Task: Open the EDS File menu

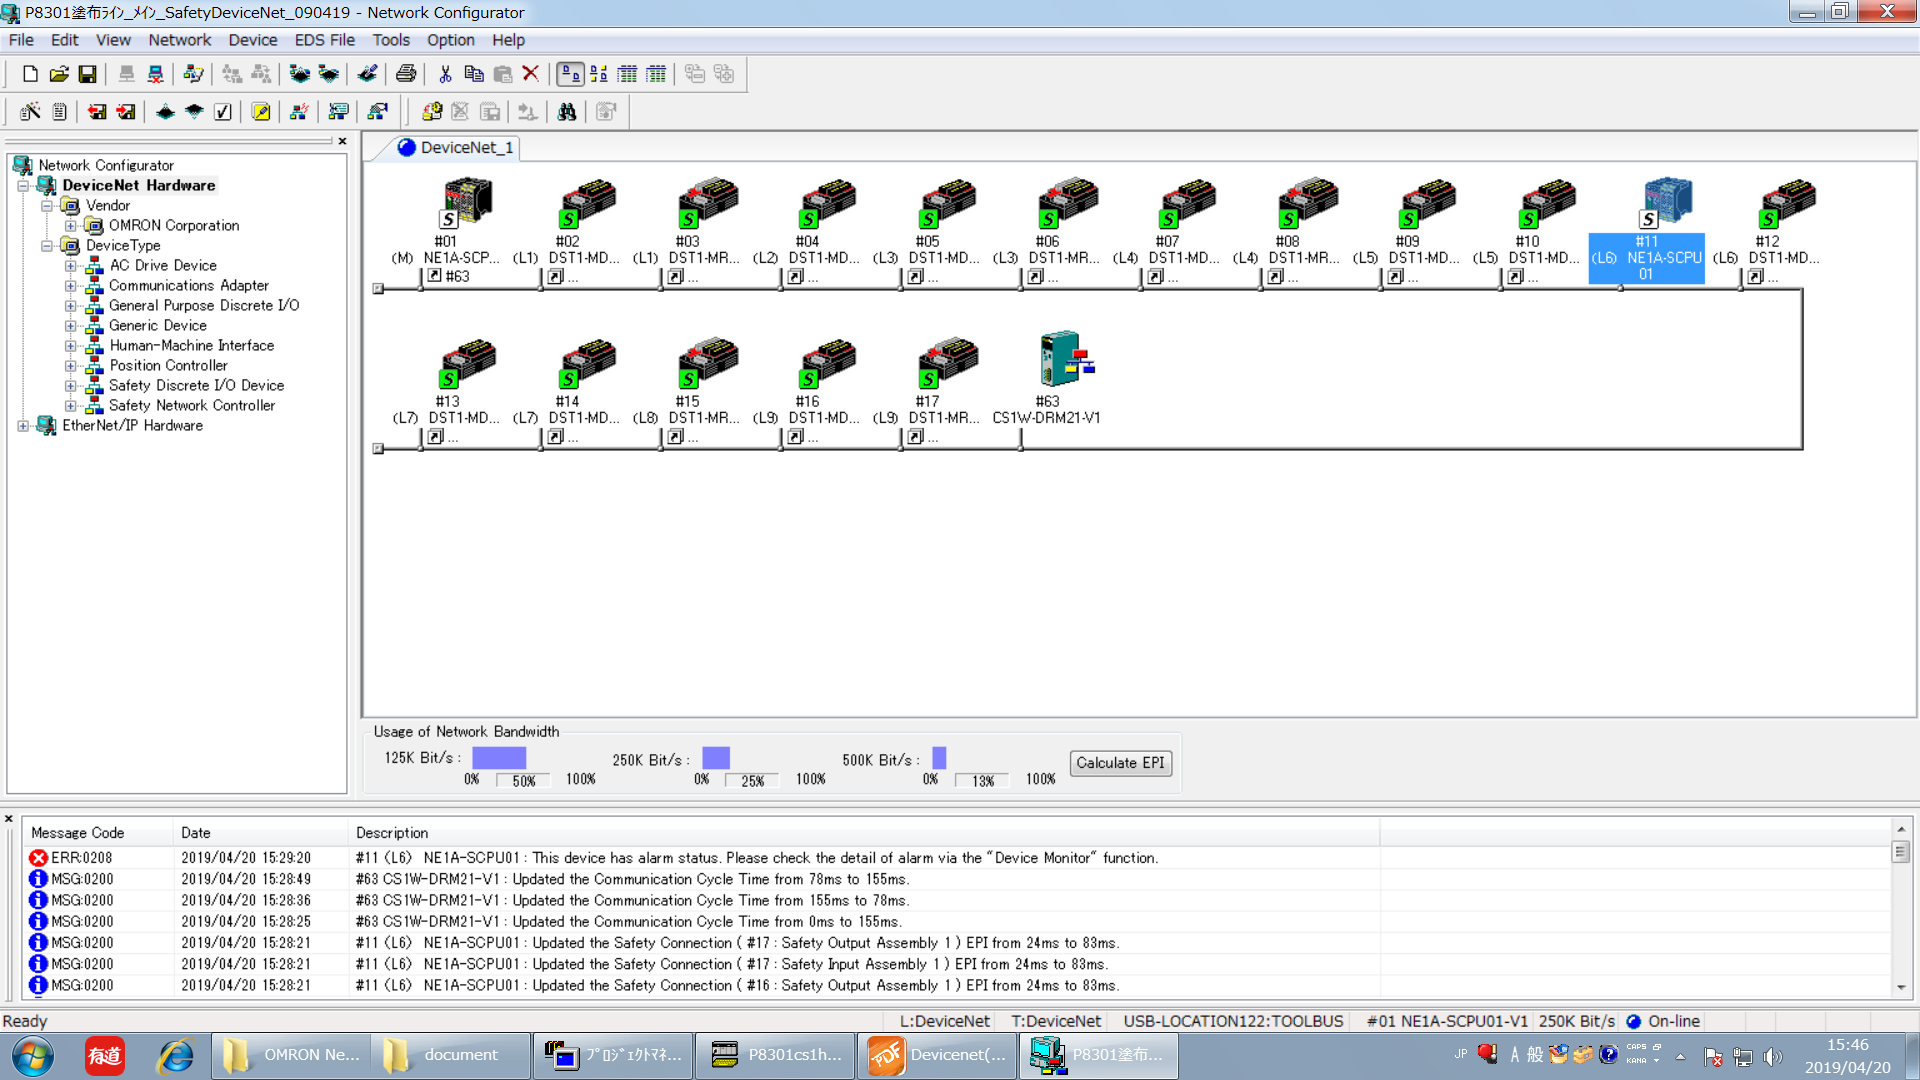Action: click(x=324, y=40)
